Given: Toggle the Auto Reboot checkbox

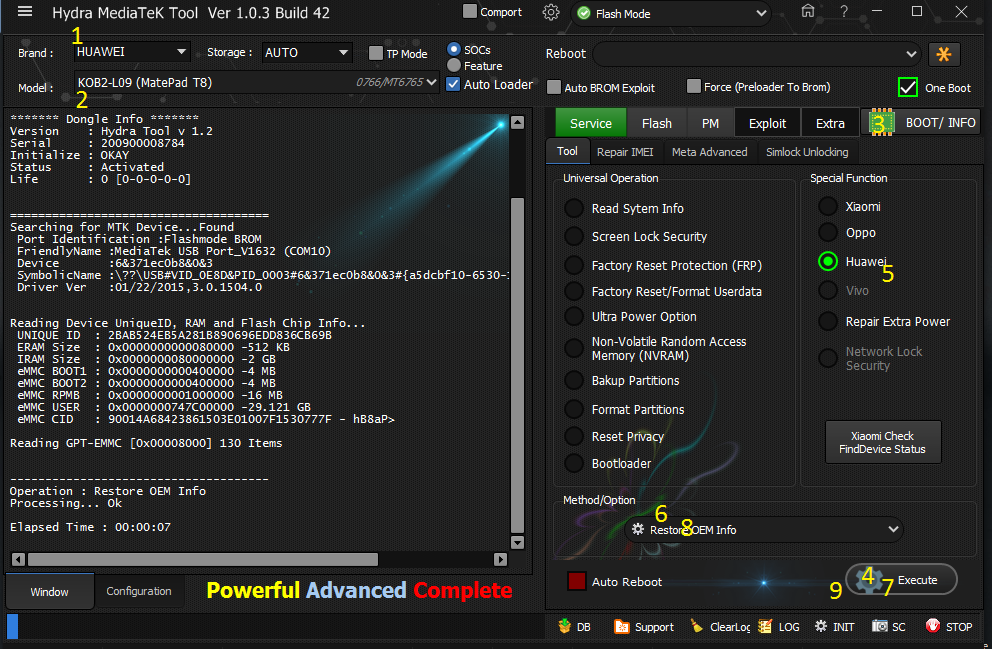Looking at the screenshot, I should [576, 581].
